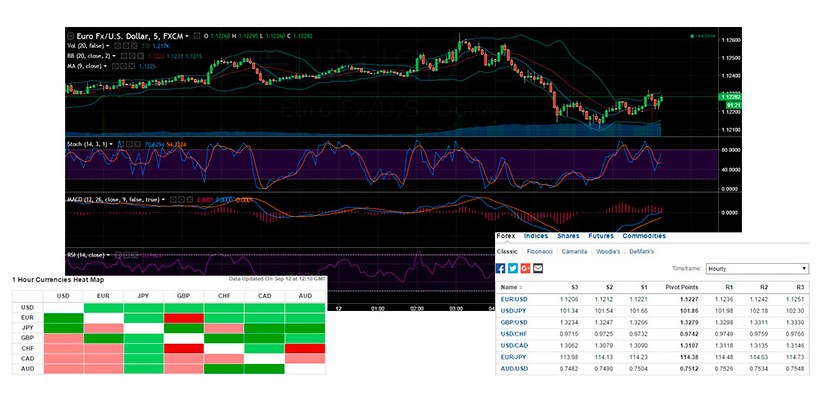Open settings for the RSI (14, close) indicator
The height and width of the screenshot is (415, 827).
[127, 255]
